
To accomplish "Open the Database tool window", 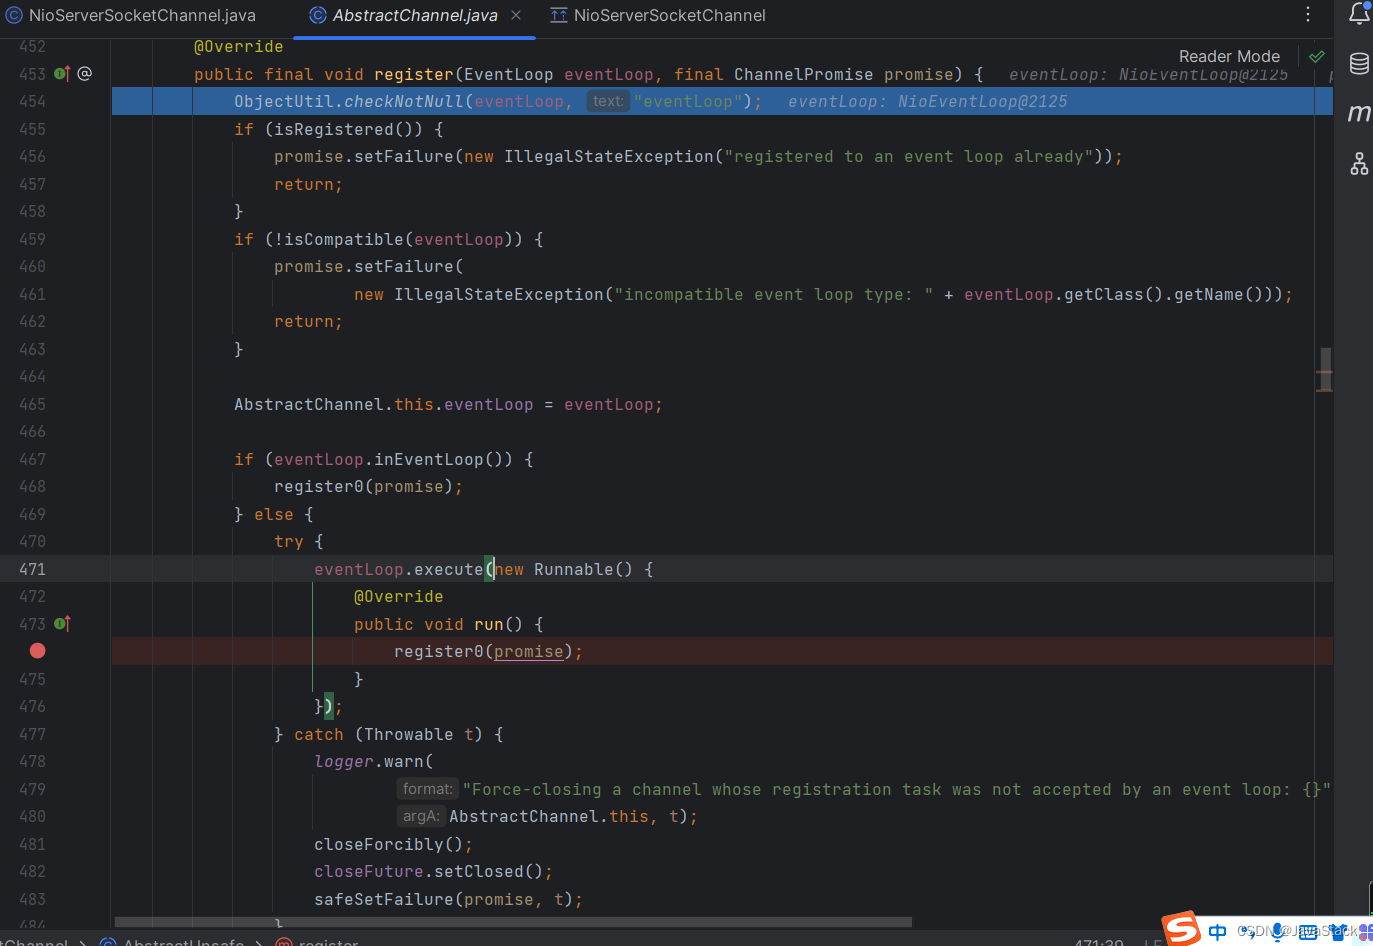I will (x=1359, y=64).
